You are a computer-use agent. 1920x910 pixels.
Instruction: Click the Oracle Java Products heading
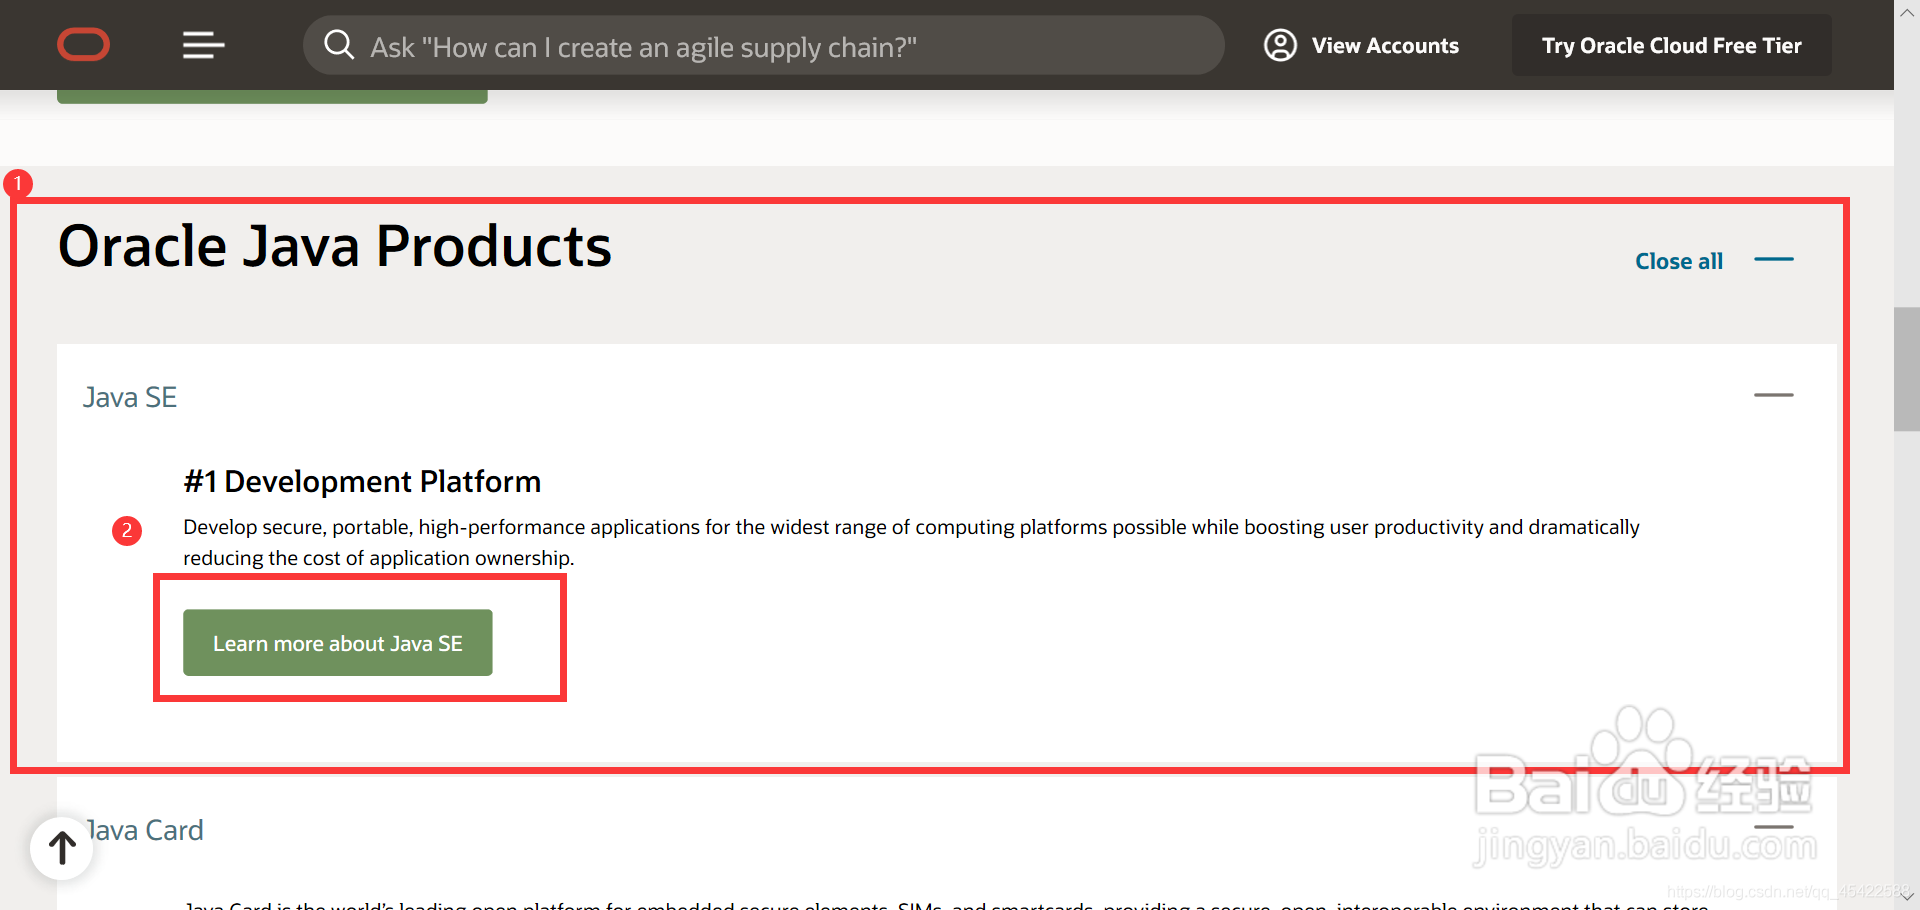pos(335,246)
